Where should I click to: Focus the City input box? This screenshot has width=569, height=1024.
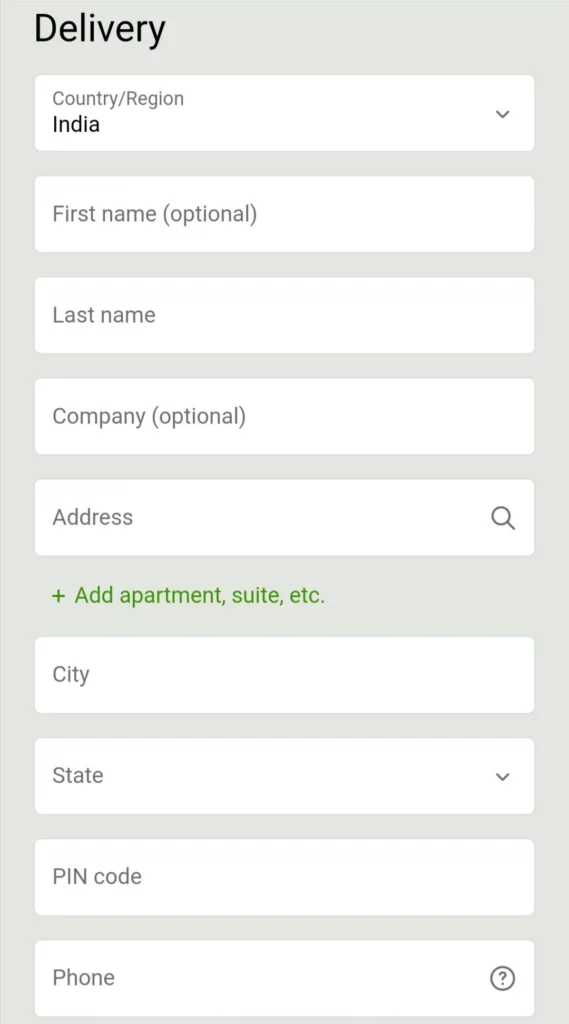[284, 675]
